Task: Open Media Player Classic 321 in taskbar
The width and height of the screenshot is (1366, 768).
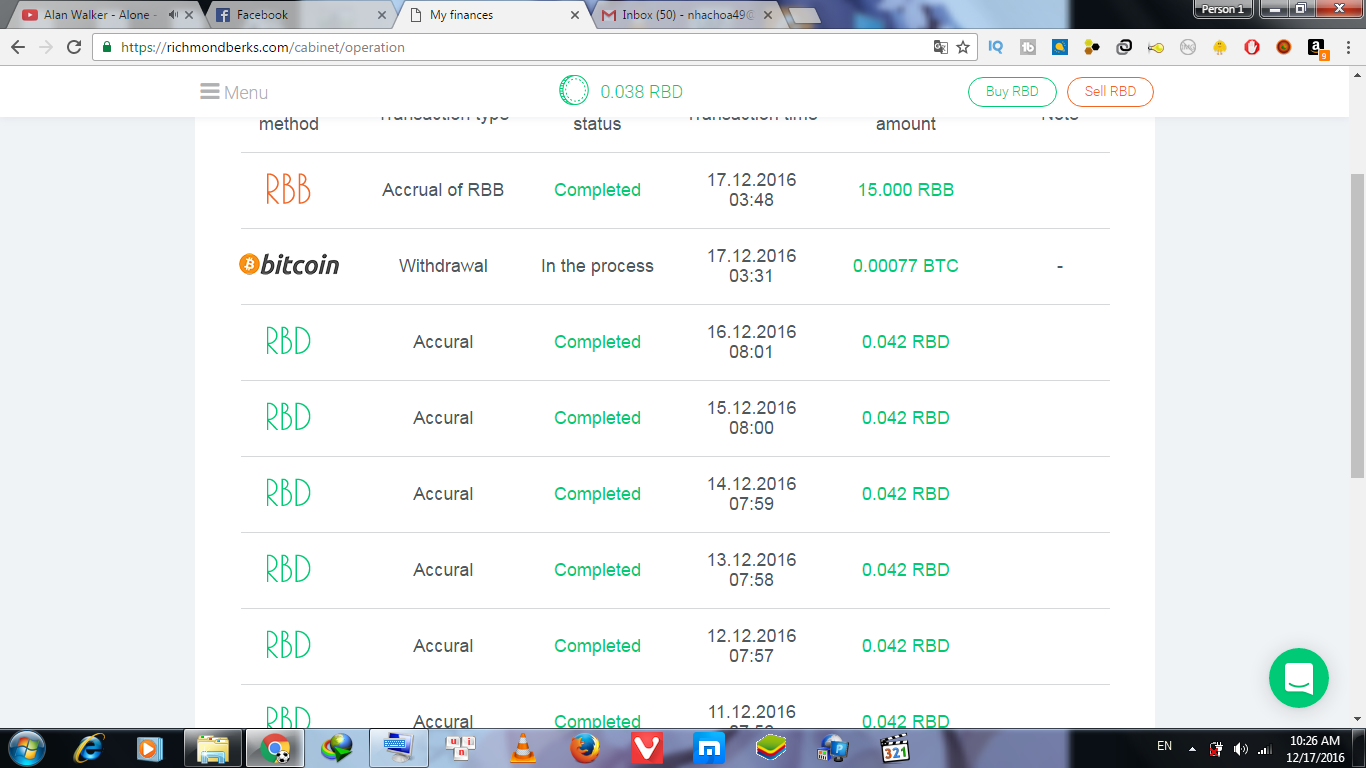Action: (894, 748)
